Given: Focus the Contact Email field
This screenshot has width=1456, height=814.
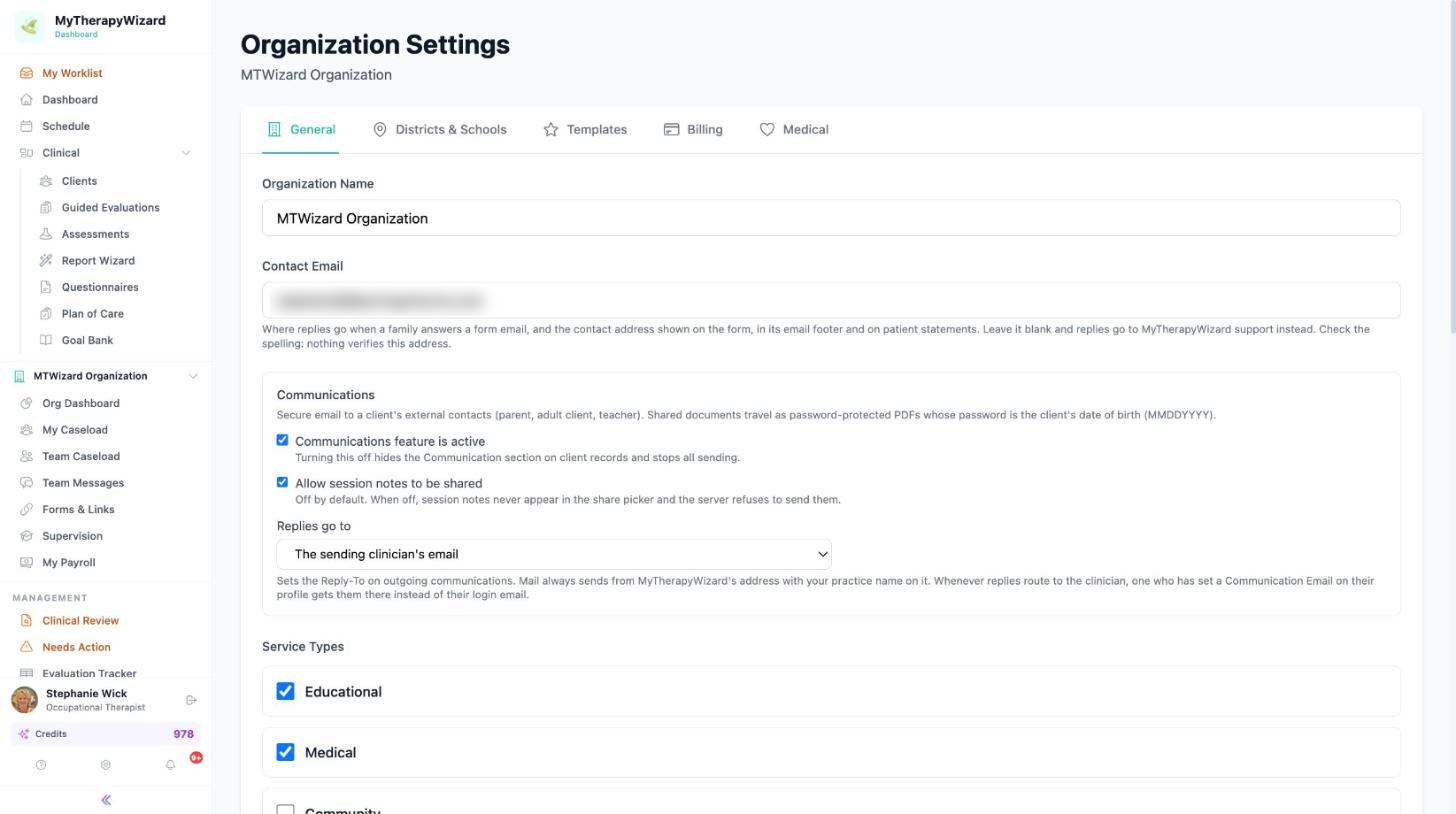Looking at the screenshot, I should (x=831, y=300).
